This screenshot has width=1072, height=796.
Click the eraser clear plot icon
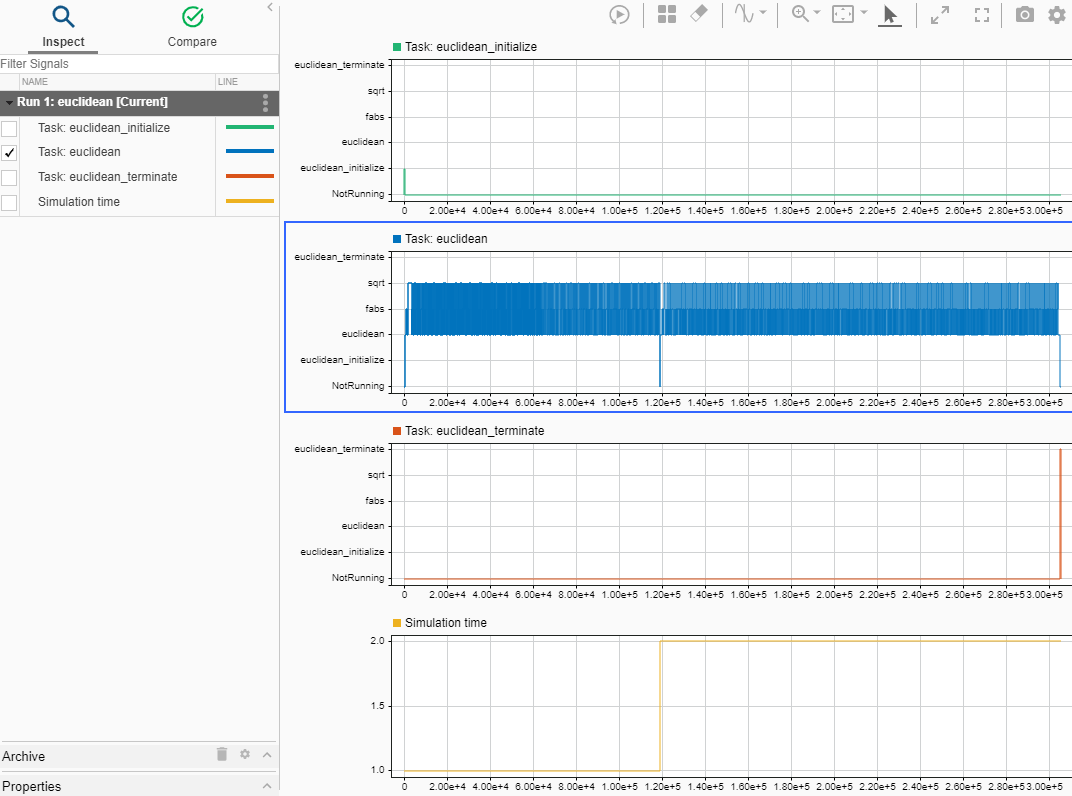(700, 14)
